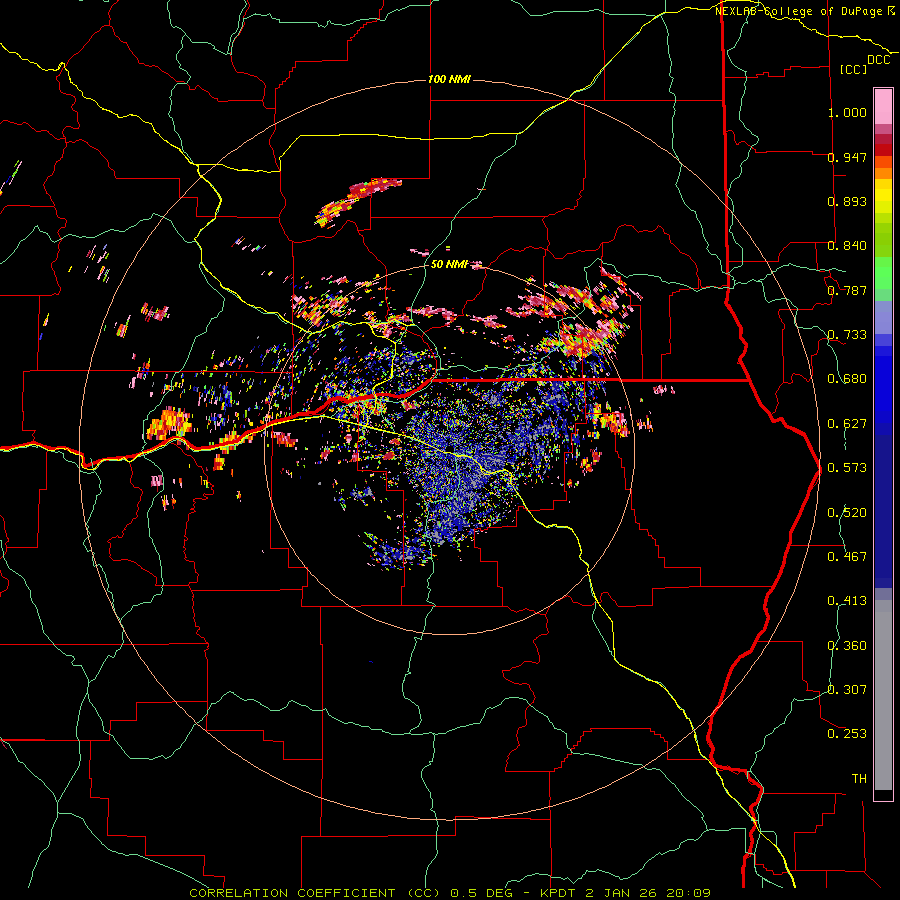Click the 0.360 scale value
Viewport: 900px width, 900px height.
click(847, 646)
